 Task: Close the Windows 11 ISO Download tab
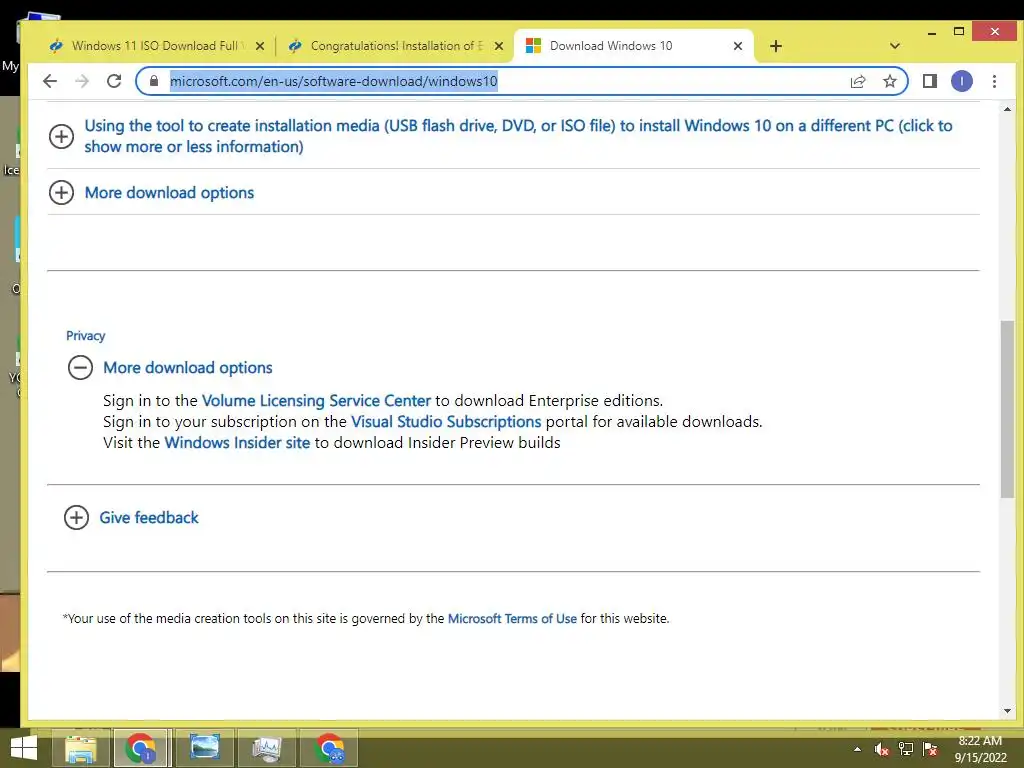tap(260, 46)
